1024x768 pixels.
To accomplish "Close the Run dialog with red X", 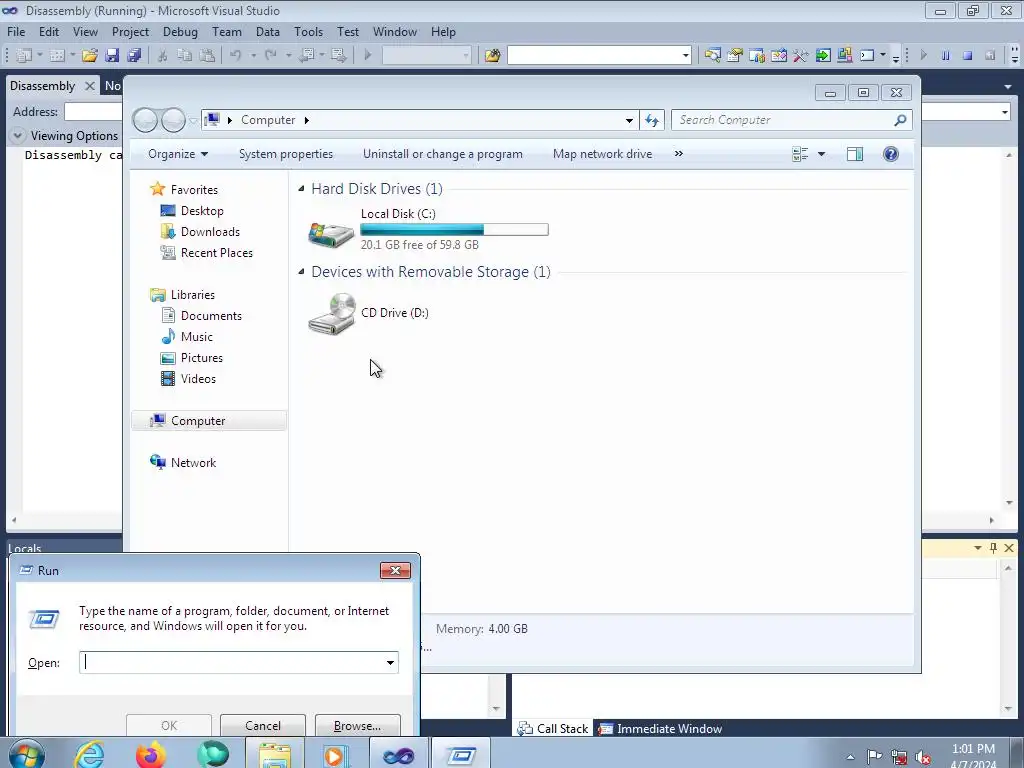I will coord(396,570).
